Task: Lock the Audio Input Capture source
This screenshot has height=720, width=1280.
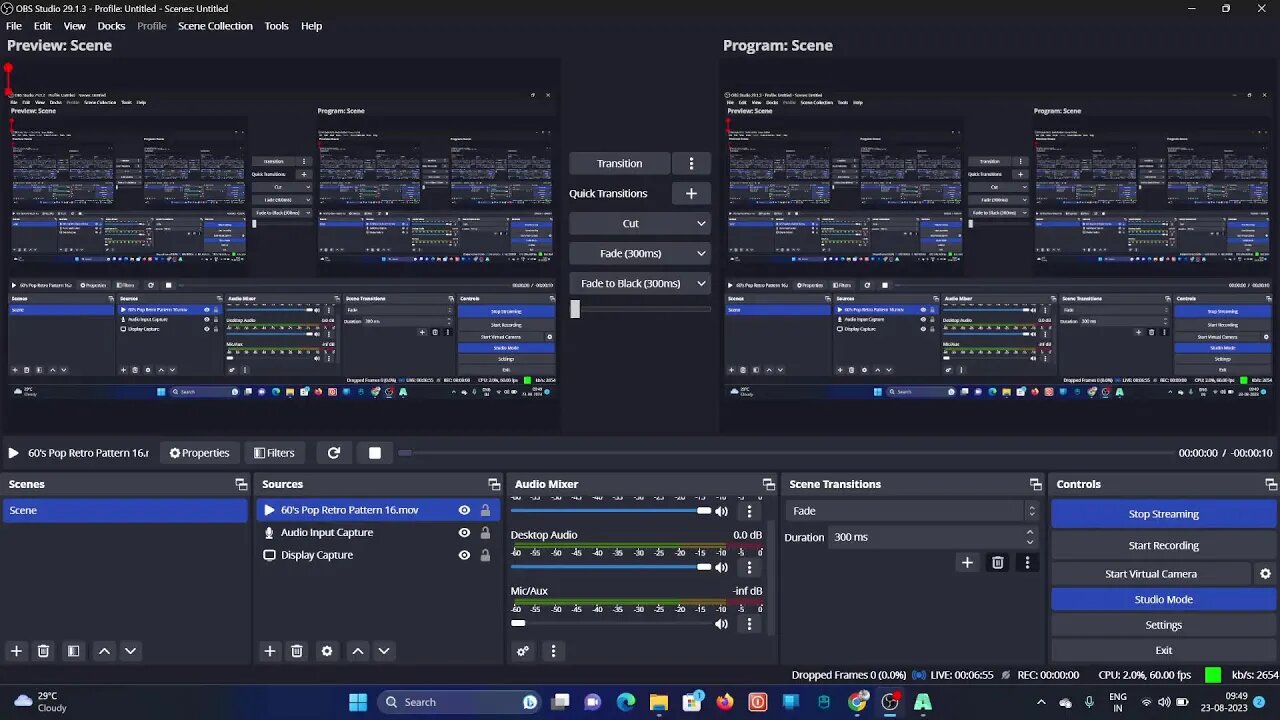Action: [x=485, y=533]
